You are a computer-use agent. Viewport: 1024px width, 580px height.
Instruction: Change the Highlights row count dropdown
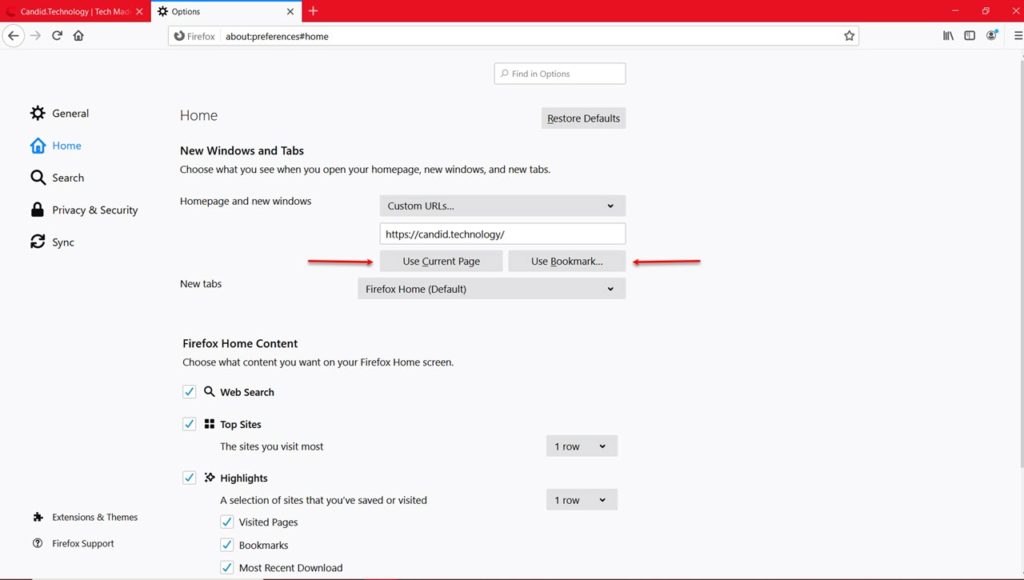(581, 500)
